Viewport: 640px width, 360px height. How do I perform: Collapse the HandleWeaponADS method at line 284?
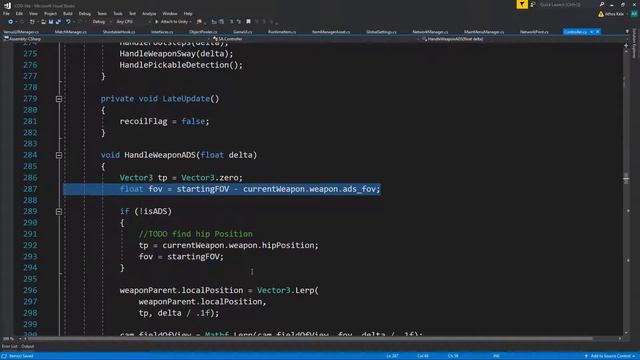(59, 155)
